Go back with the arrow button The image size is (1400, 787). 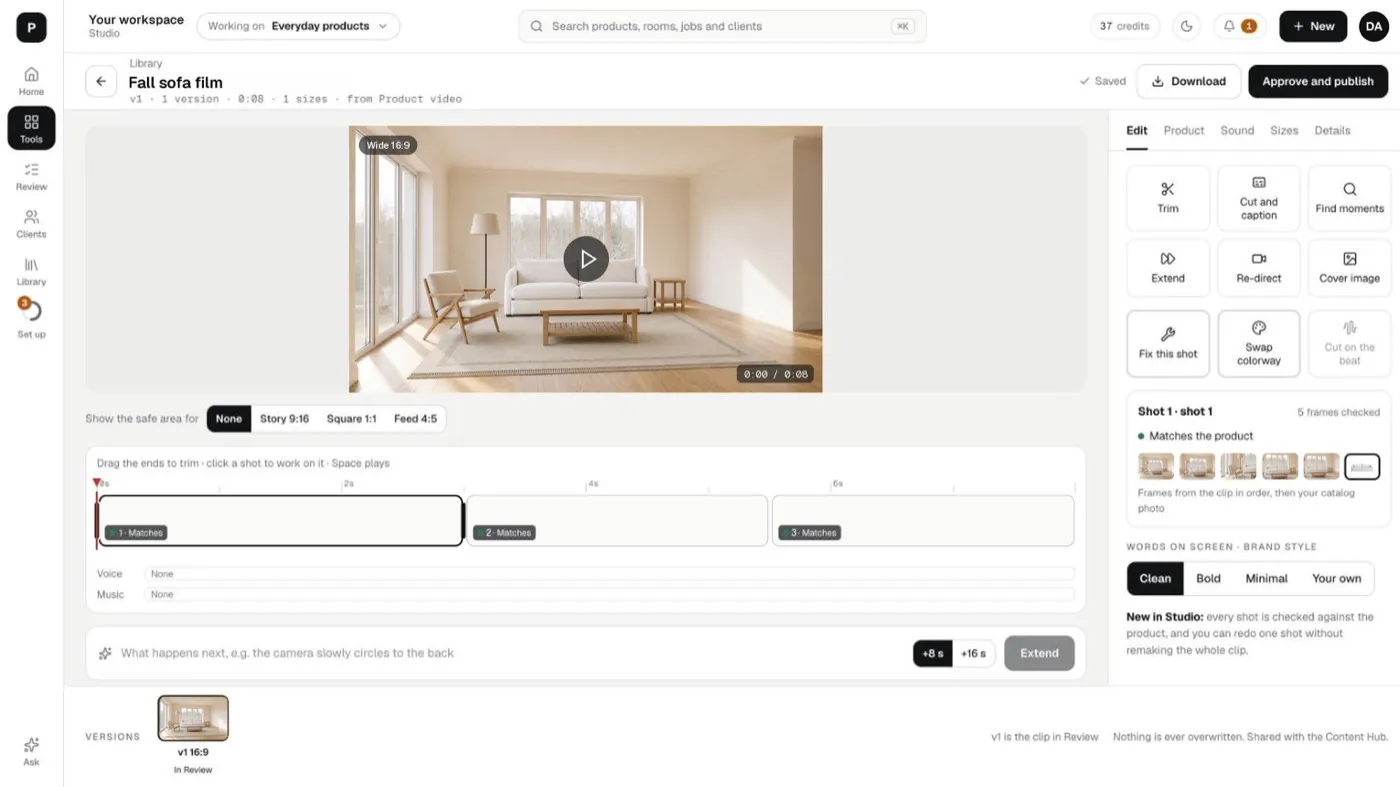(x=101, y=82)
